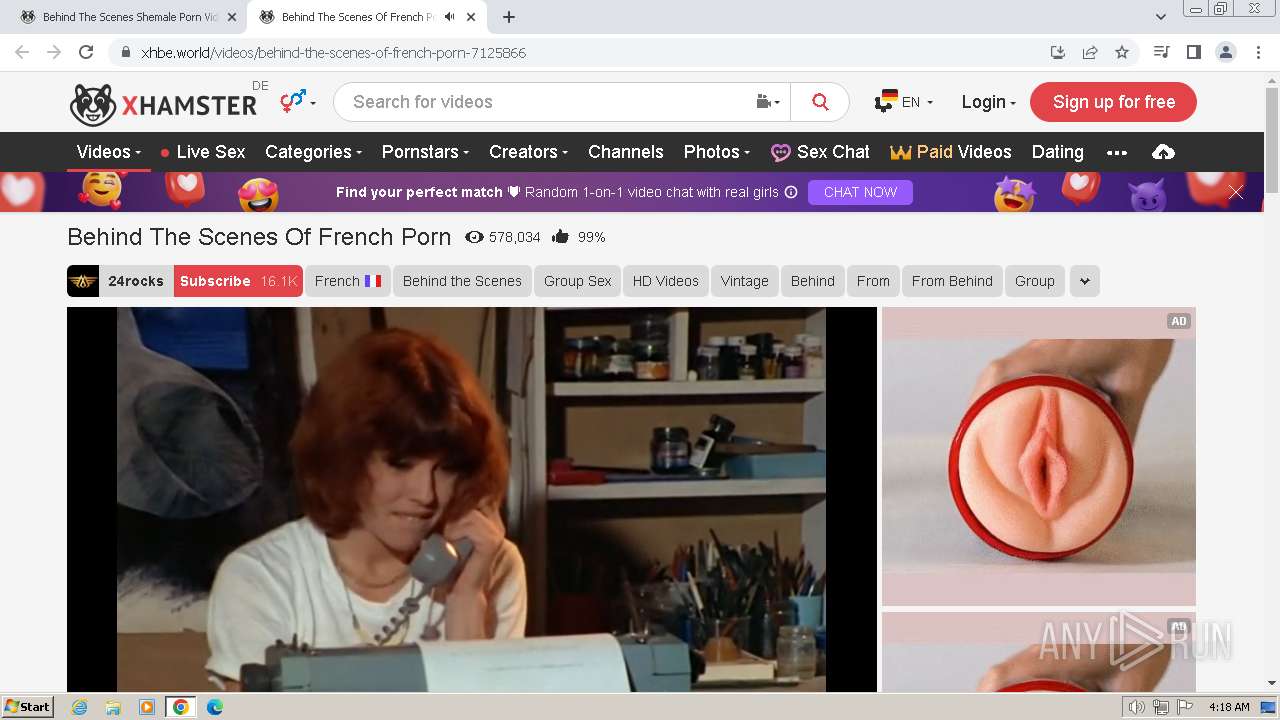Open a new browser tab
Viewport: 1280px width, 720px height.
coord(509,17)
